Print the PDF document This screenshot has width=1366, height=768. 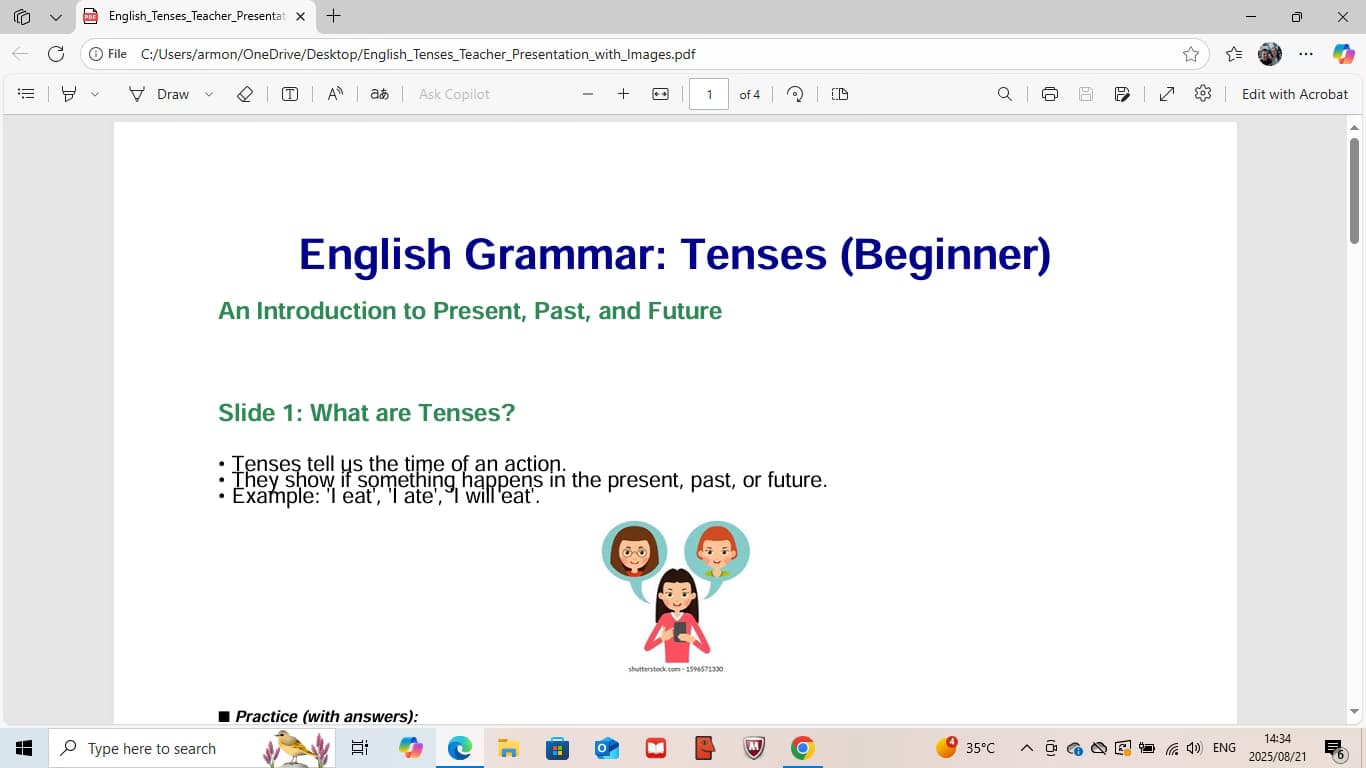point(1049,93)
